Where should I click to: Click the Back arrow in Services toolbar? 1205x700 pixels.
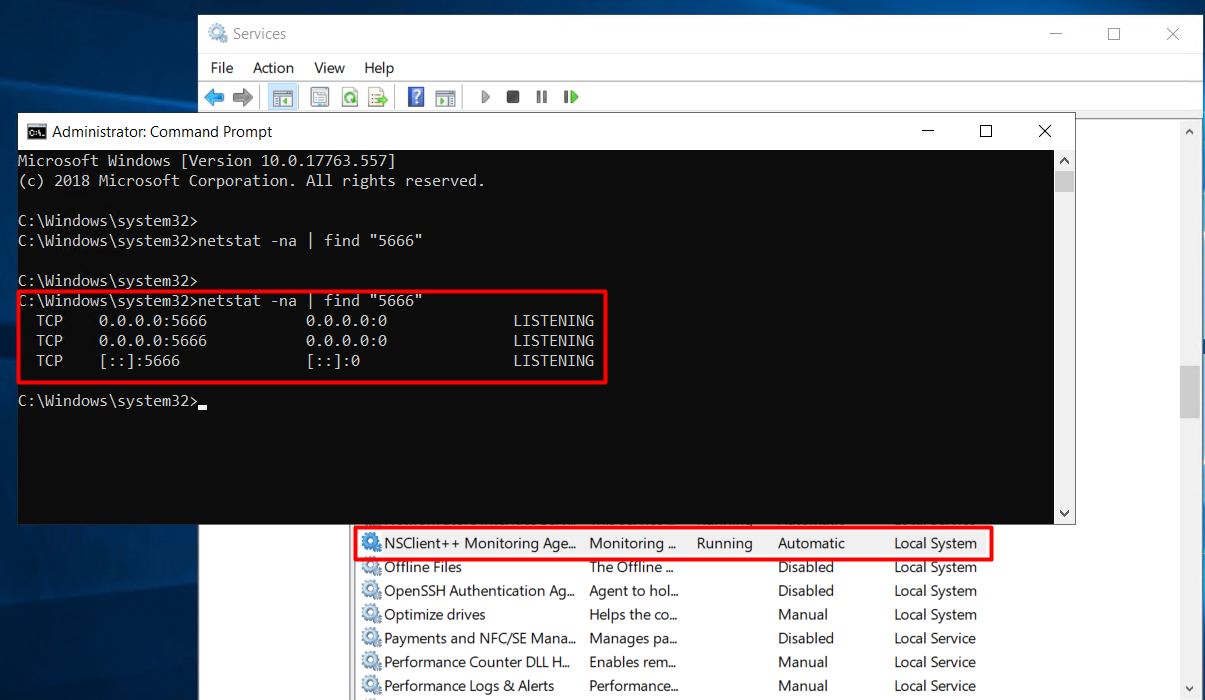pyautogui.click(x=214, y=97)
